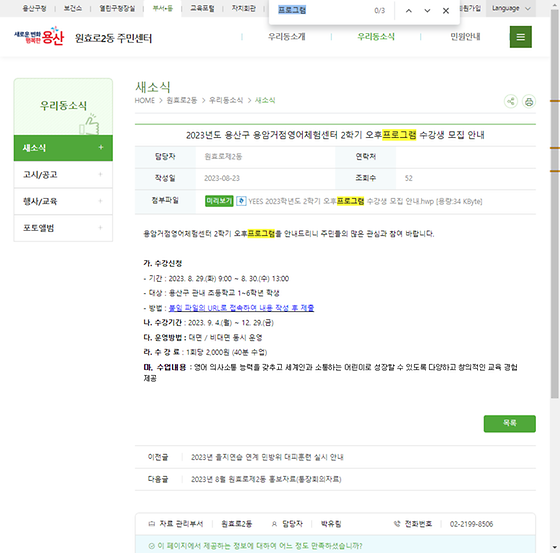Select the 부서•동 top tab
This screenshot has width=560, height=553.
(162, 8)
